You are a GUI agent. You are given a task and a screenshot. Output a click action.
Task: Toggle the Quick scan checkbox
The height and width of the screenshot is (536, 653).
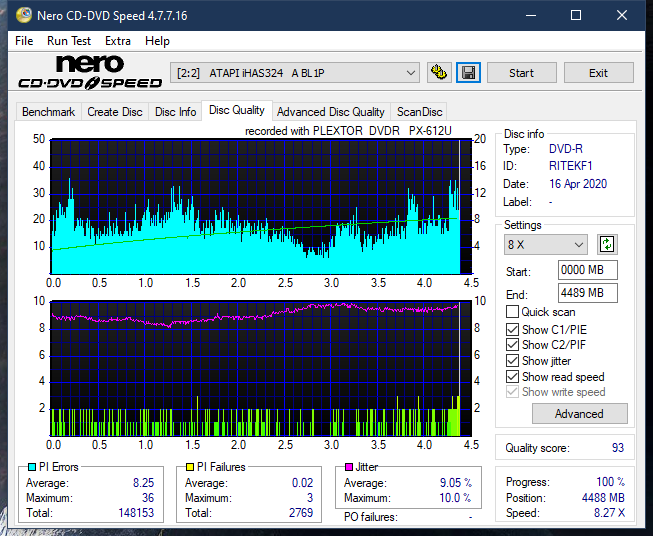click(512, 312)
